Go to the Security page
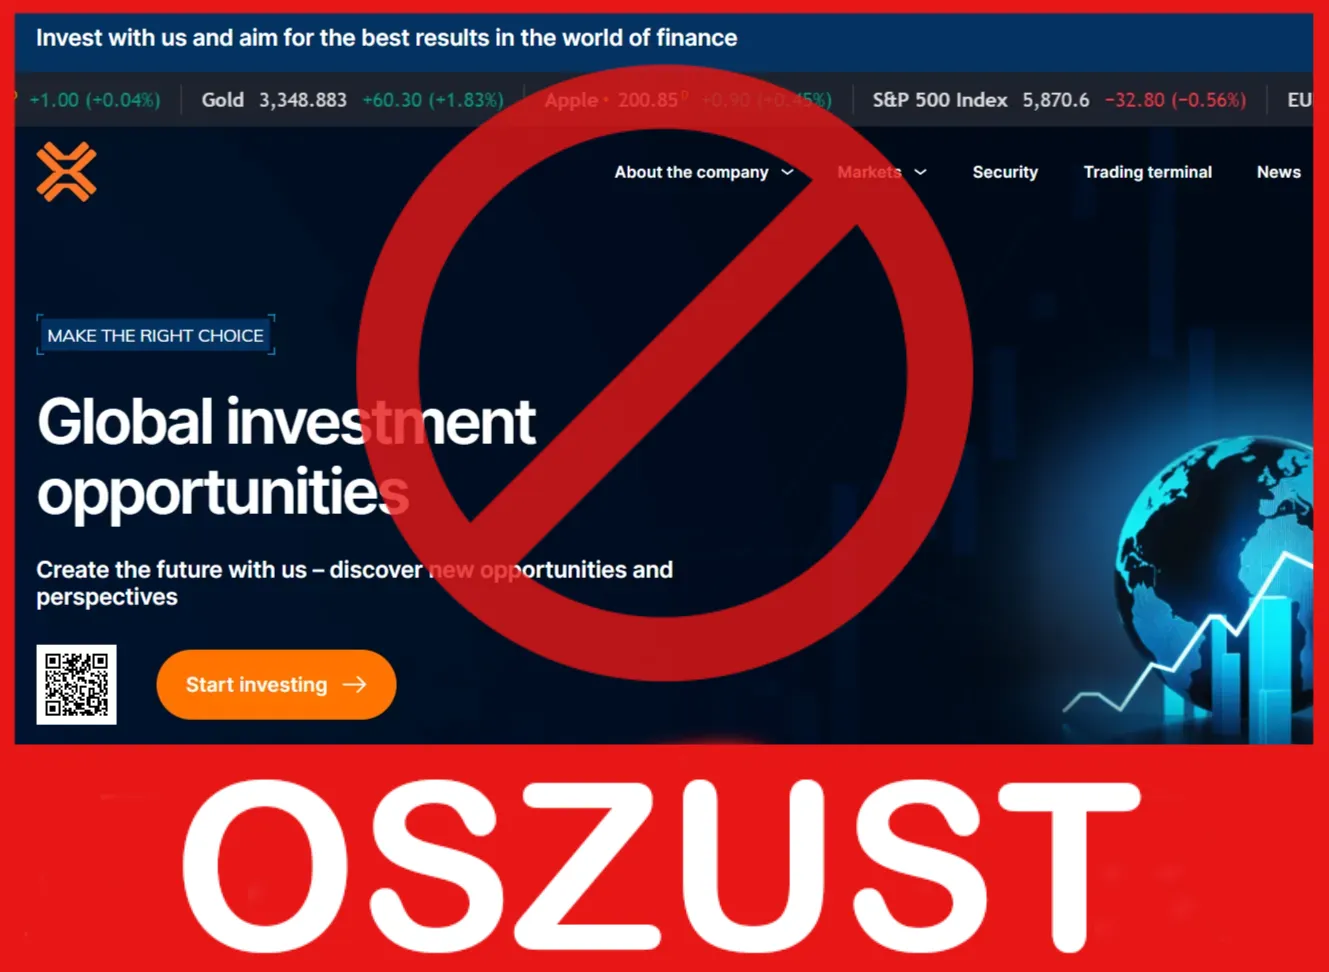 [1005, 172]
